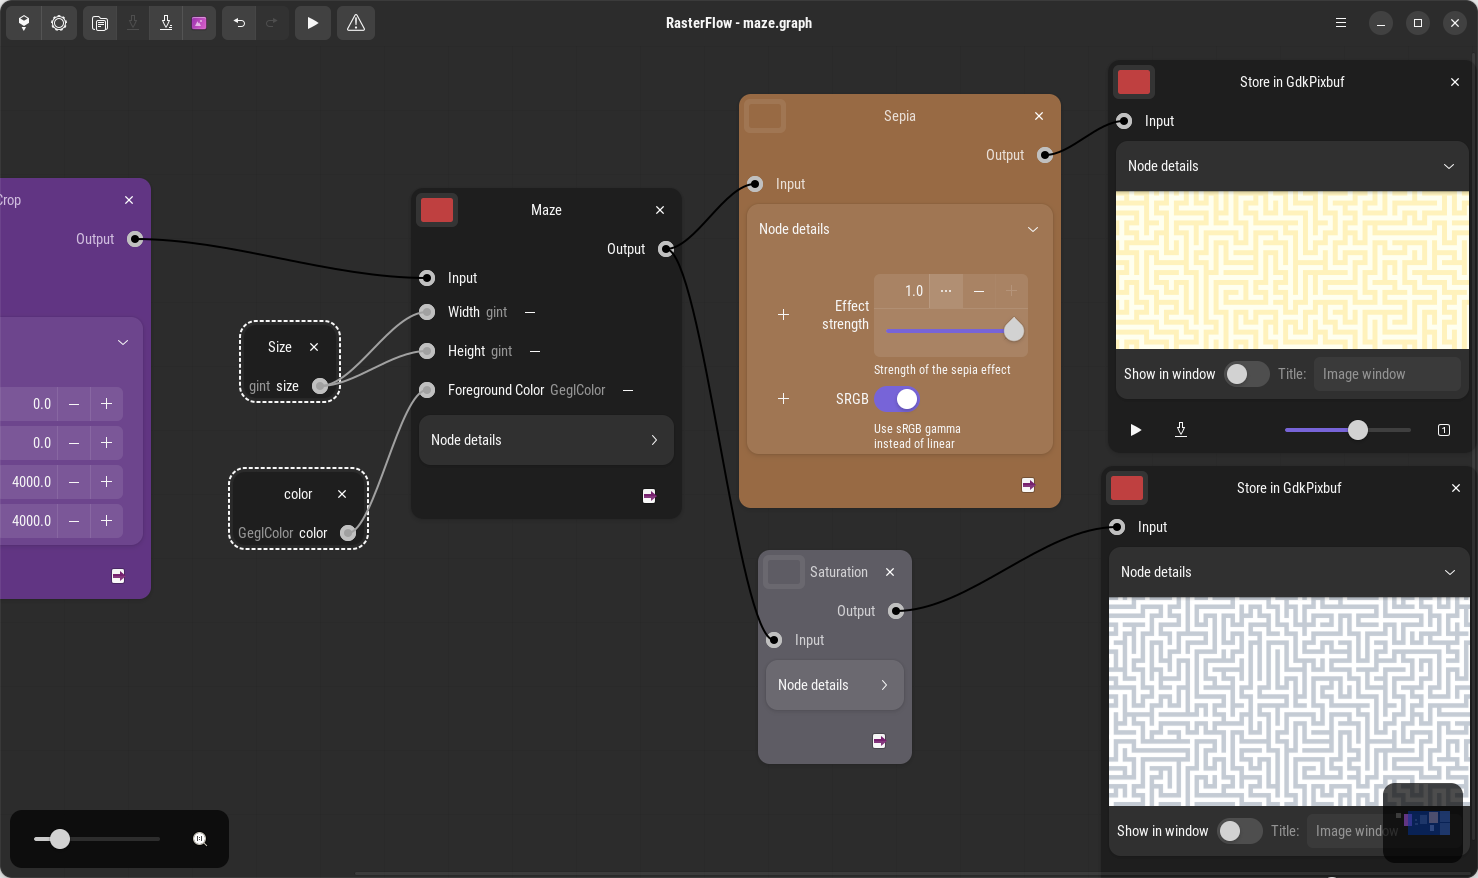Click the save icon under sepia preview
This screenshot has height=878, width=1478.
tap(1181, 430)
